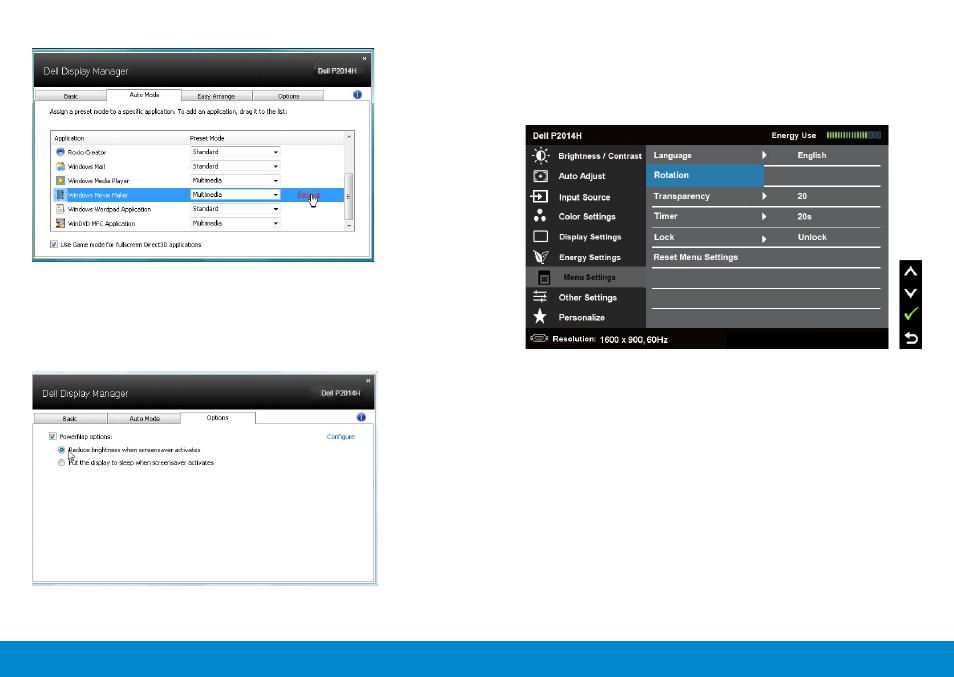Open Options tab in the upper window

pyautogui.click(x=288, y=96)
